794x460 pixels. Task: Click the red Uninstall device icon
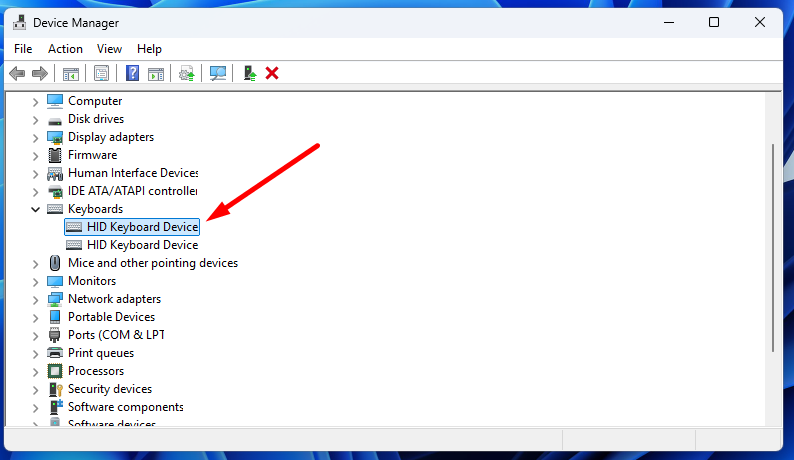[x=272, y=73]
